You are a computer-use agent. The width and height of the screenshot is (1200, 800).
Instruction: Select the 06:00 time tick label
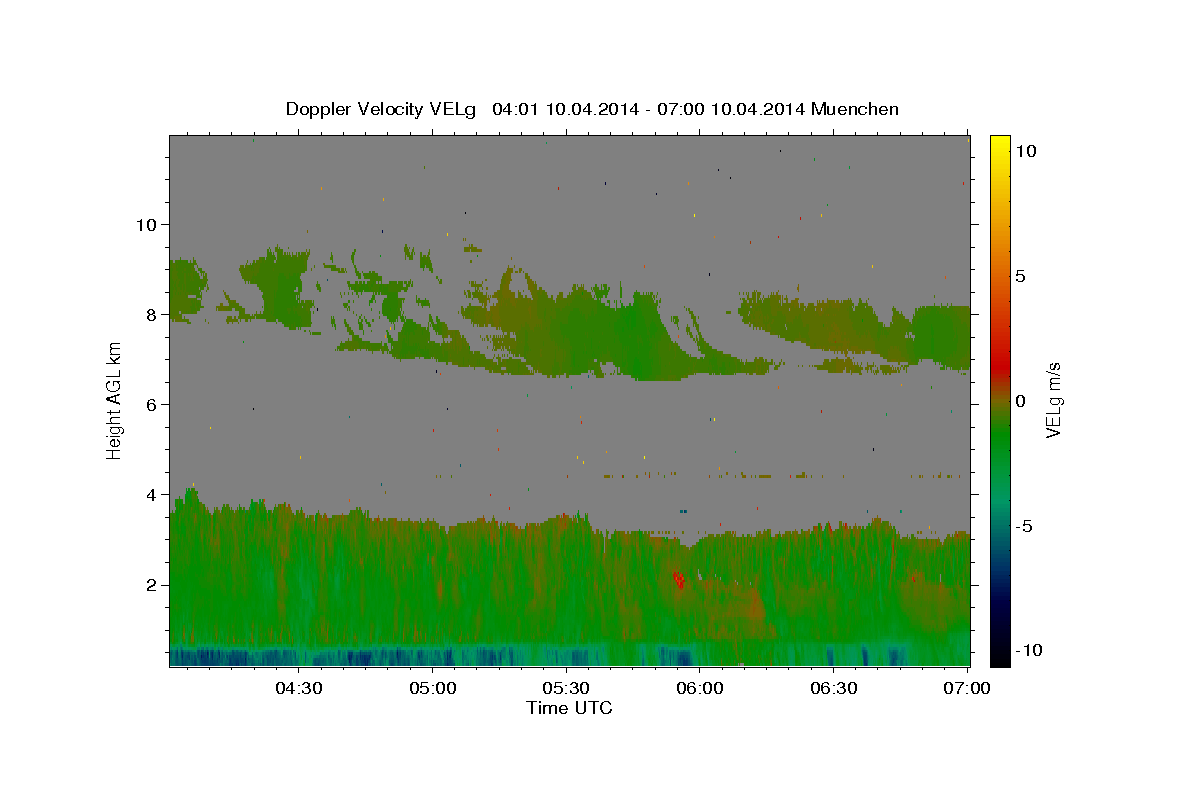[700, 688]
